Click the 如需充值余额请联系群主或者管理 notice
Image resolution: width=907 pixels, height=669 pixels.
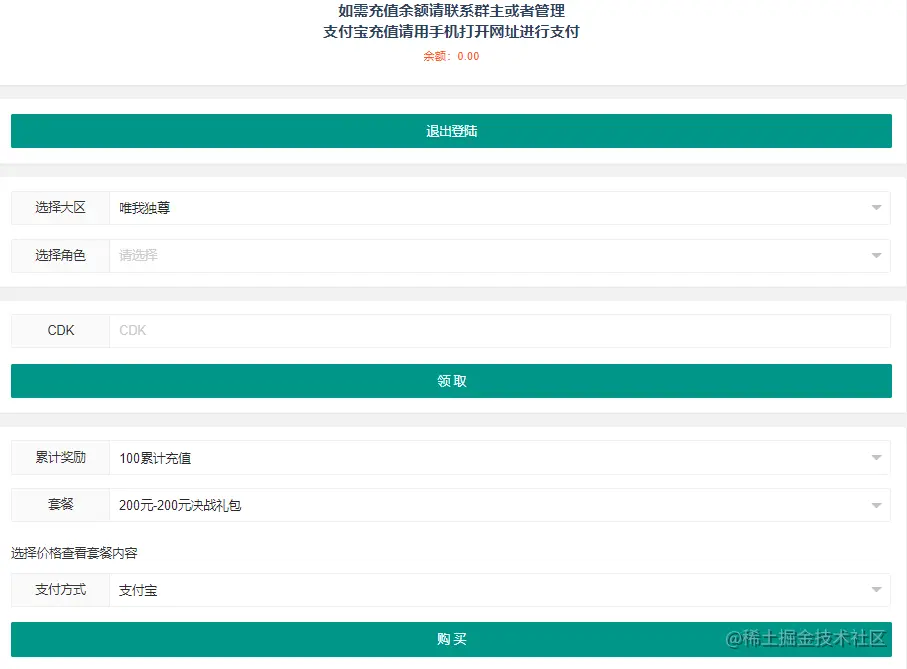(x=451, y=11)
